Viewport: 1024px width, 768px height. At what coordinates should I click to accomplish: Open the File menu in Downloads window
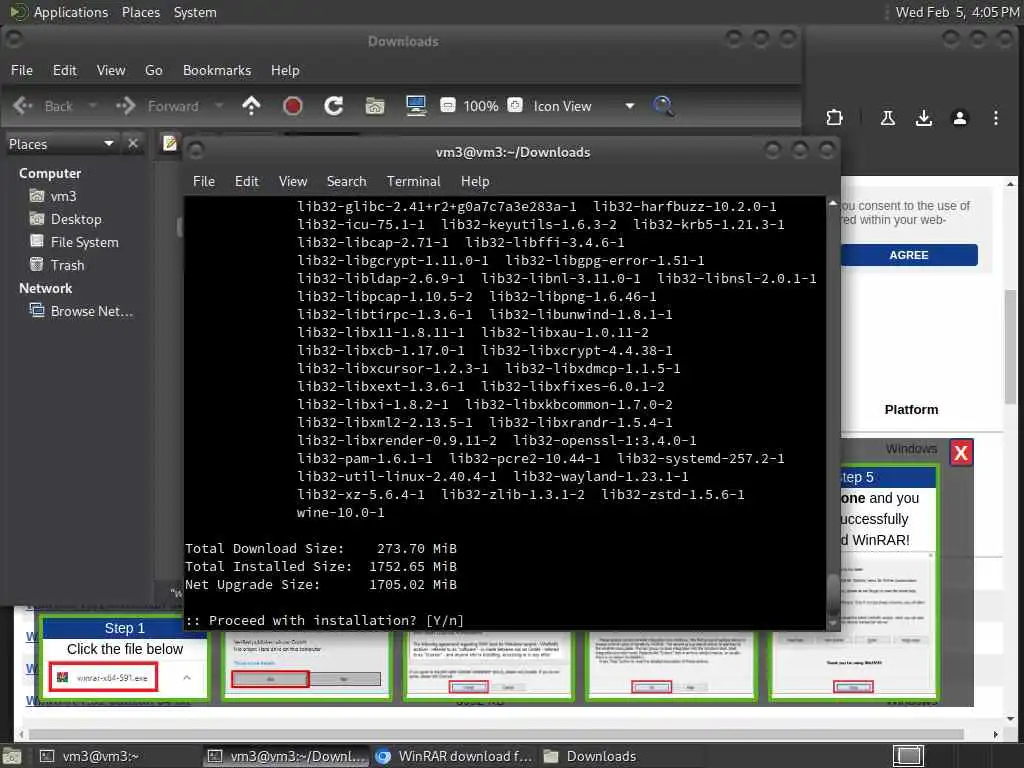tap(22, 70)
